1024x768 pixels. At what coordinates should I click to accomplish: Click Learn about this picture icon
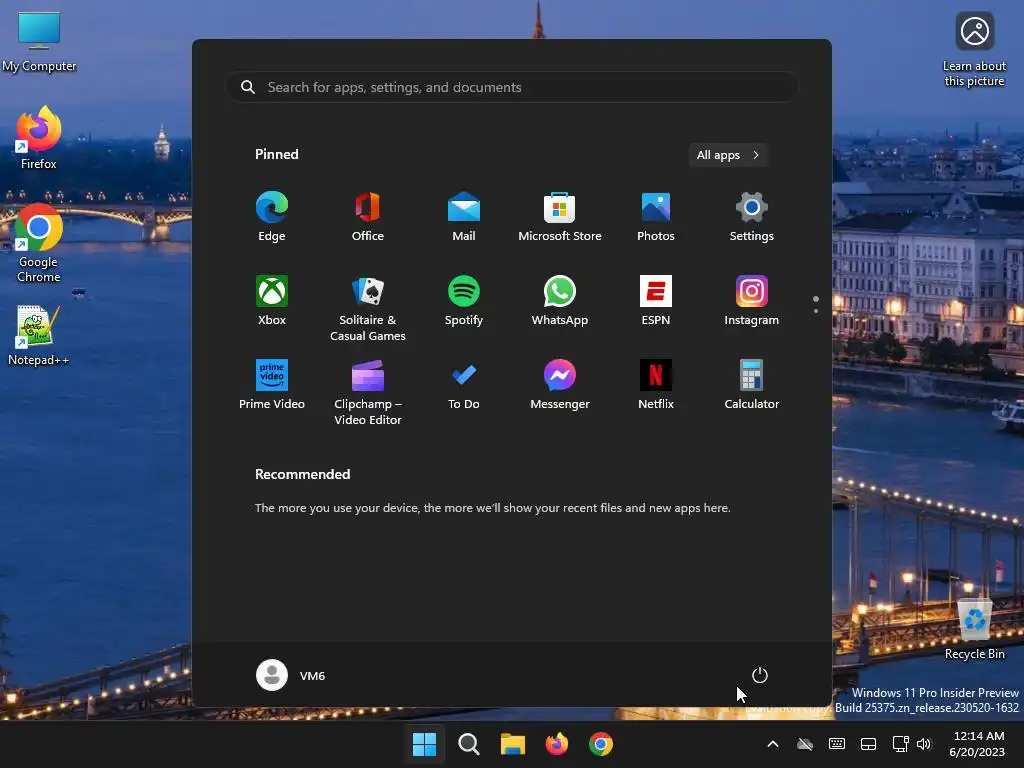click(x=974, y=50)
